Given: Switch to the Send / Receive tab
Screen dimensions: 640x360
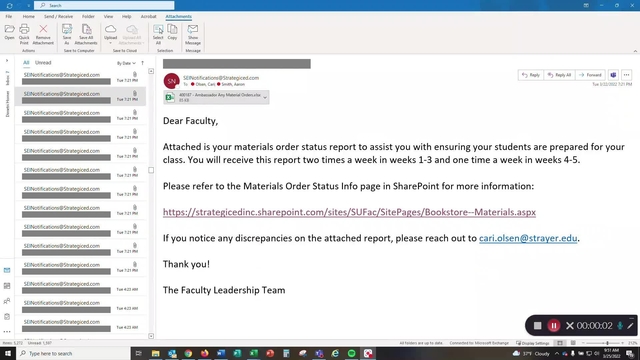Looking at the screenshot, I should (58, 16).
